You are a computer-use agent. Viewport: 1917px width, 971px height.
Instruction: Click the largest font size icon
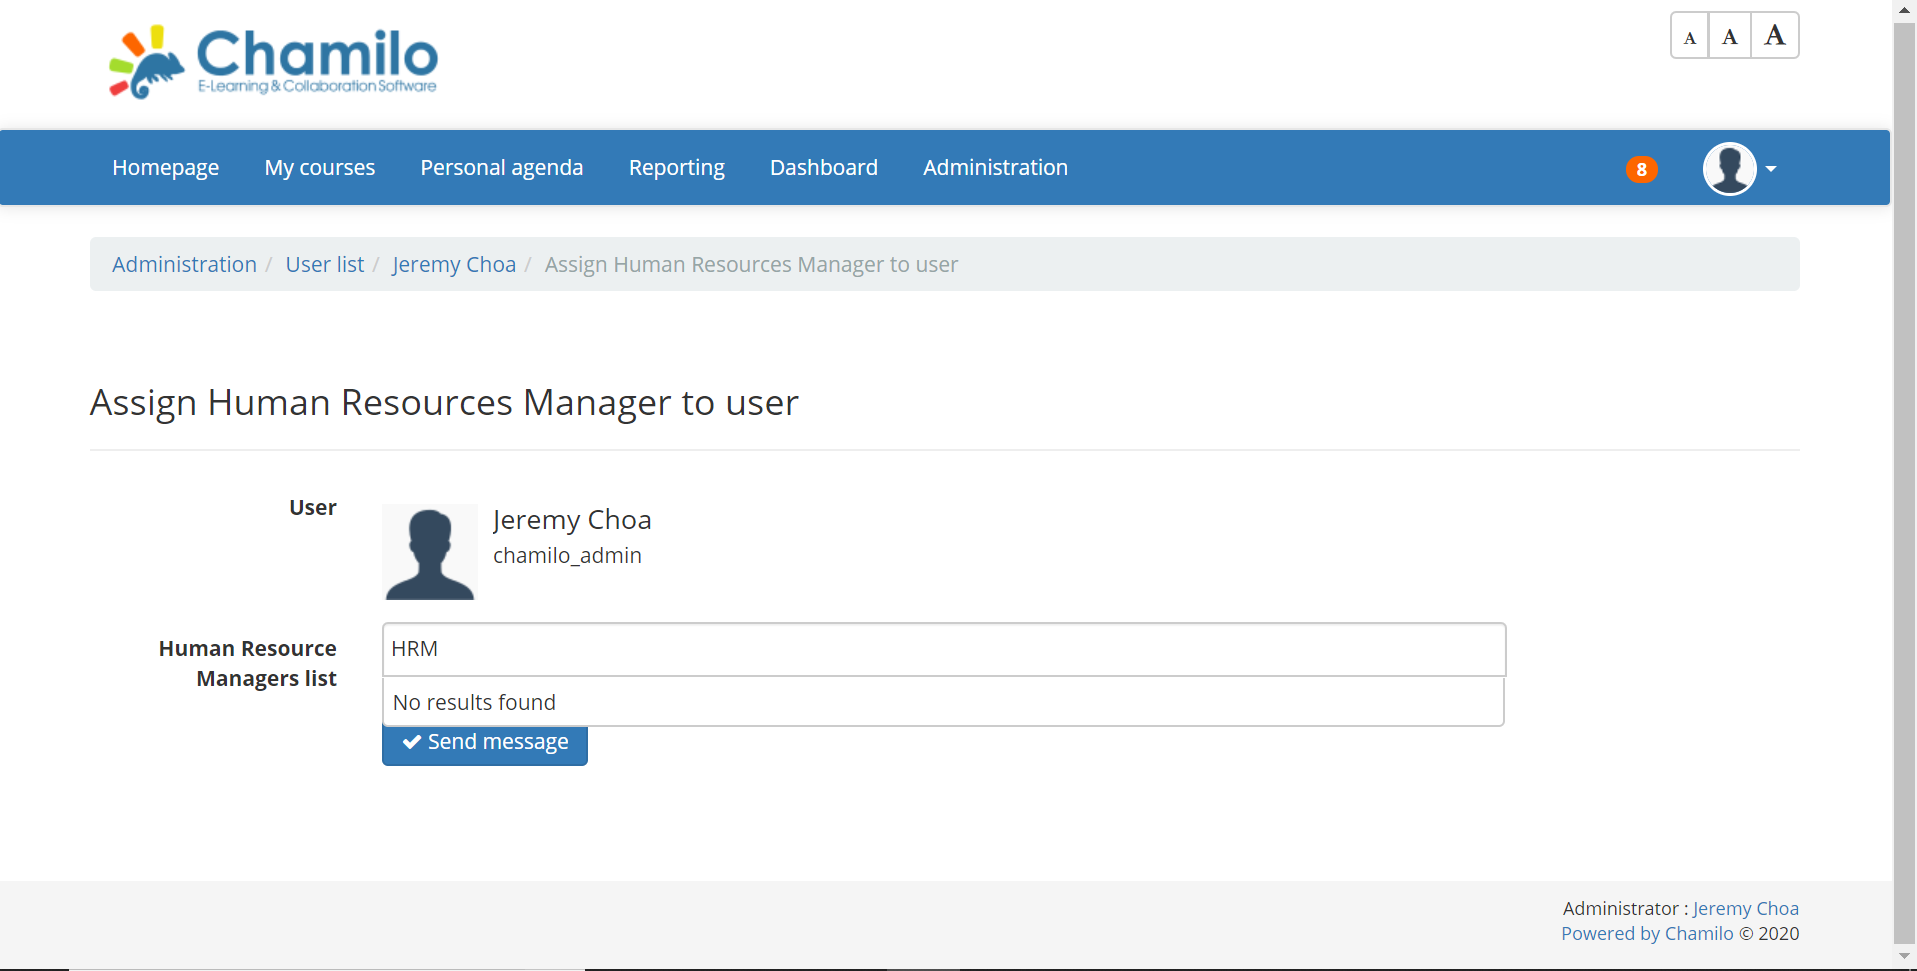pyautogui.click(x=1774, y=34)
